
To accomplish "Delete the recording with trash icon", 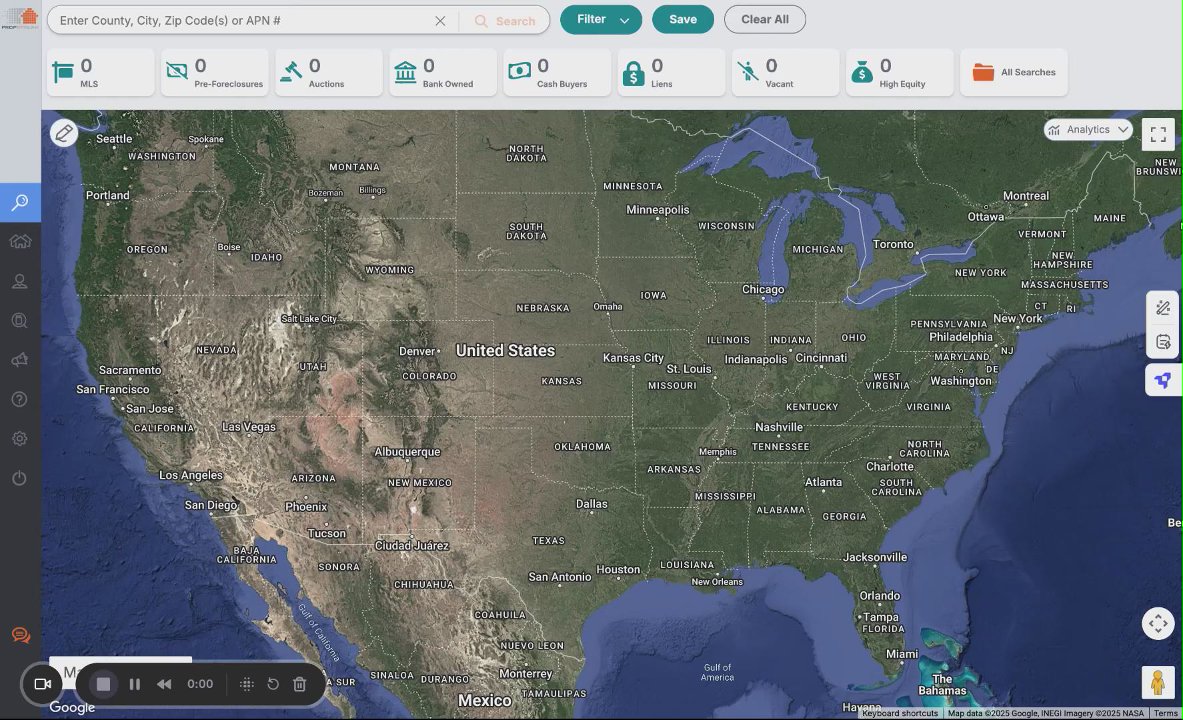I will [x=300, y=684].
